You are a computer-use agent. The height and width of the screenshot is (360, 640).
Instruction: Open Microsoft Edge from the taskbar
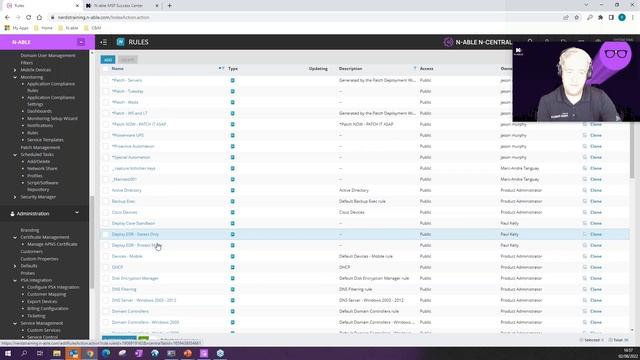[106, 353]
